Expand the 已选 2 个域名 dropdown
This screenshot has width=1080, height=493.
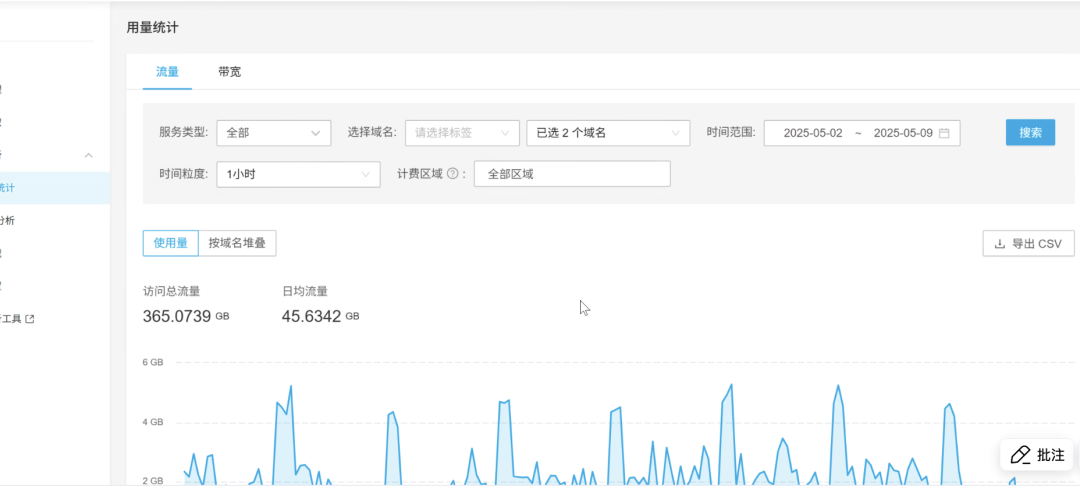point(608,133)
